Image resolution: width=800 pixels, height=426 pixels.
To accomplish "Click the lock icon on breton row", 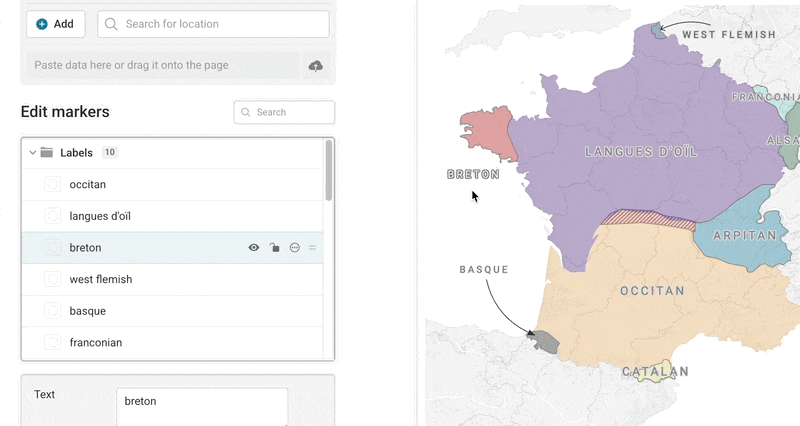I will [274, 248].
